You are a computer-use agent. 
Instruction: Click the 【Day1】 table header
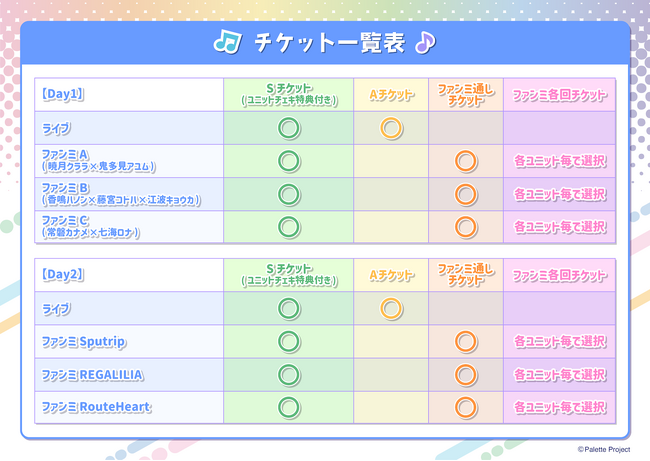pos(63,95)
